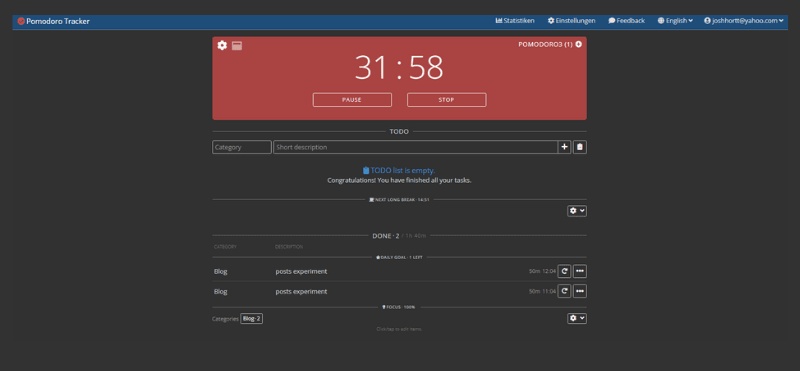Image resolution: width=800 pixels, height=371 pixels.
Task: Clear TODO list with clipboard button
Action: coord(580,147)
